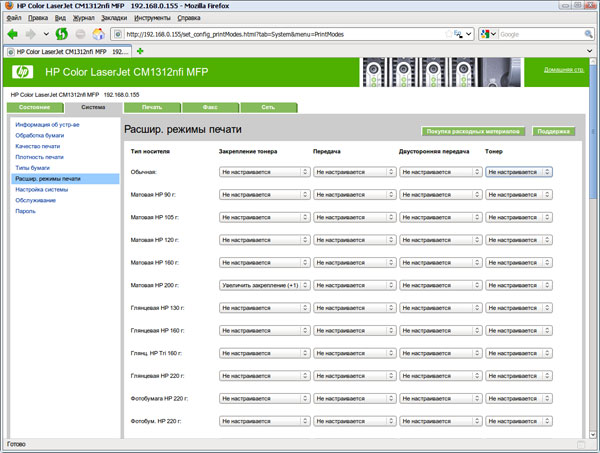Click the scrollbar up arrow
Image resolution: width=600 pixels, height=453 pixels.
pyautogui.click(x=593, y=61)
